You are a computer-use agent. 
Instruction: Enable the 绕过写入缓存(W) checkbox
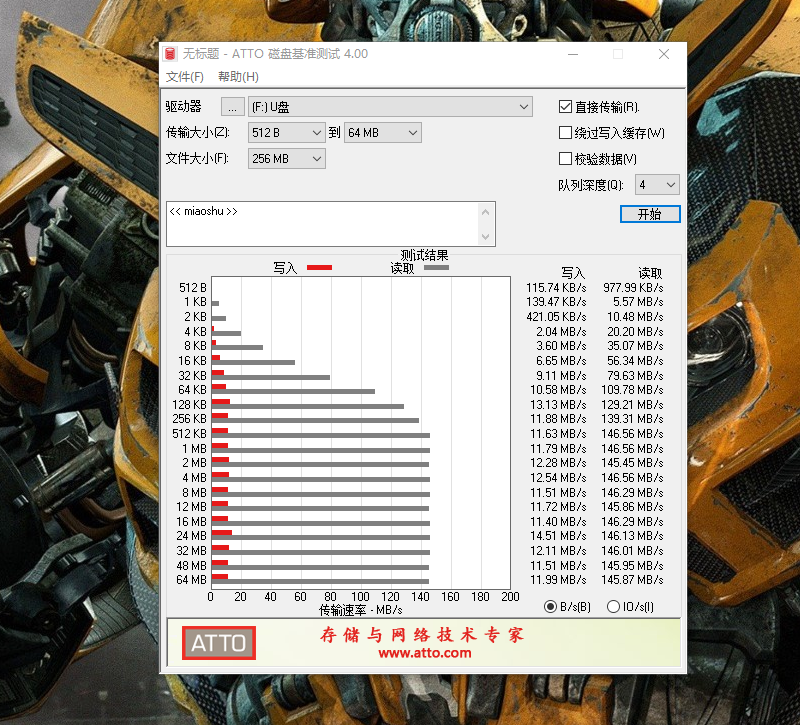(x=566, y=133)
